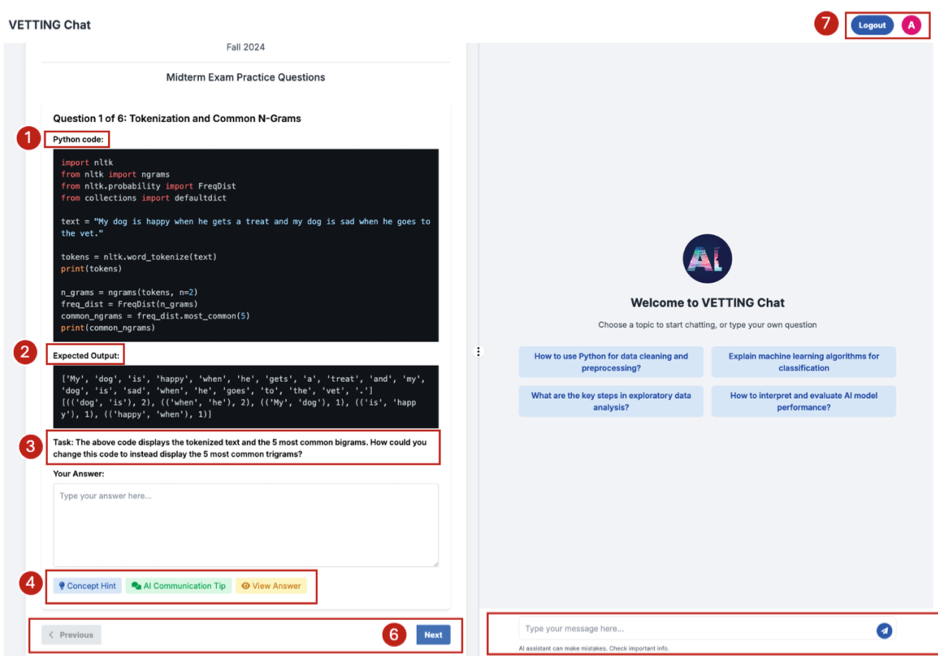Click the Concept Hint button
The image size is (938, 656).
coord(87,585)
